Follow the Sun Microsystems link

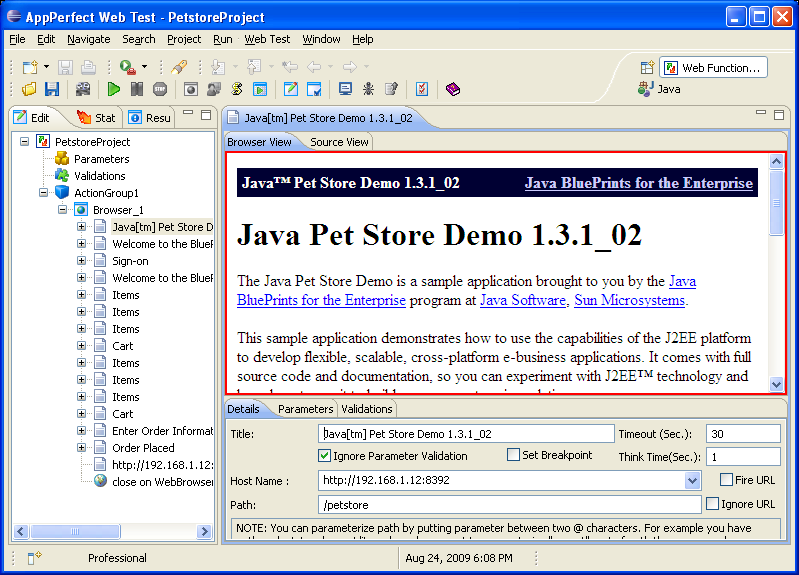(629, 300)
